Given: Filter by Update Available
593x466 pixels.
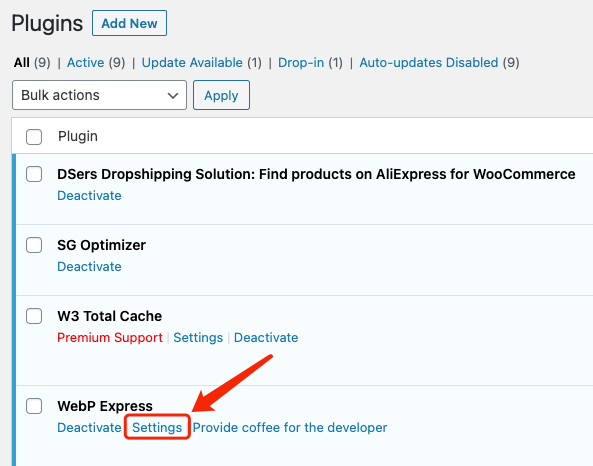Looking at the screenshot, I should (192, 62).
